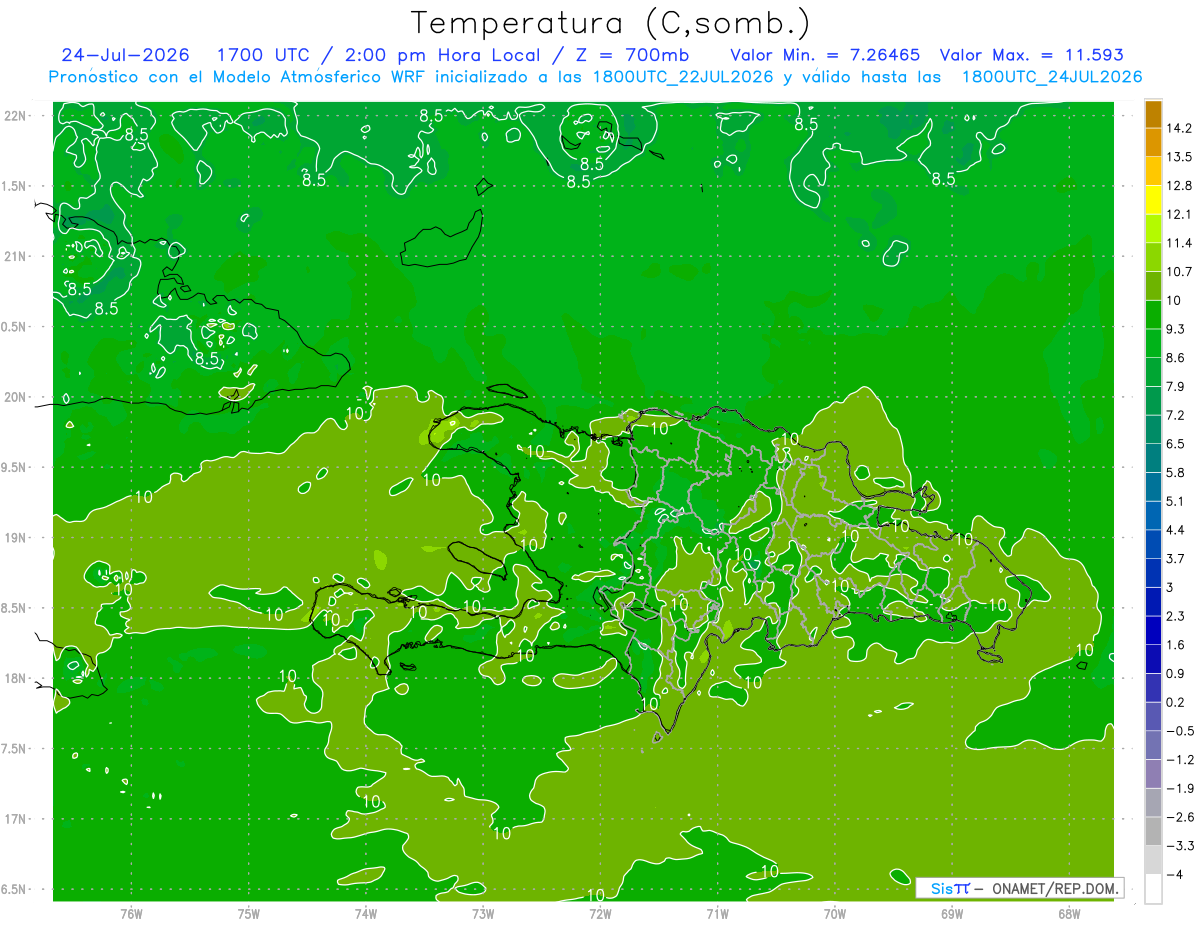Click the yellow legend swatch between 12.1 and 12.8

click(1153, 200)
